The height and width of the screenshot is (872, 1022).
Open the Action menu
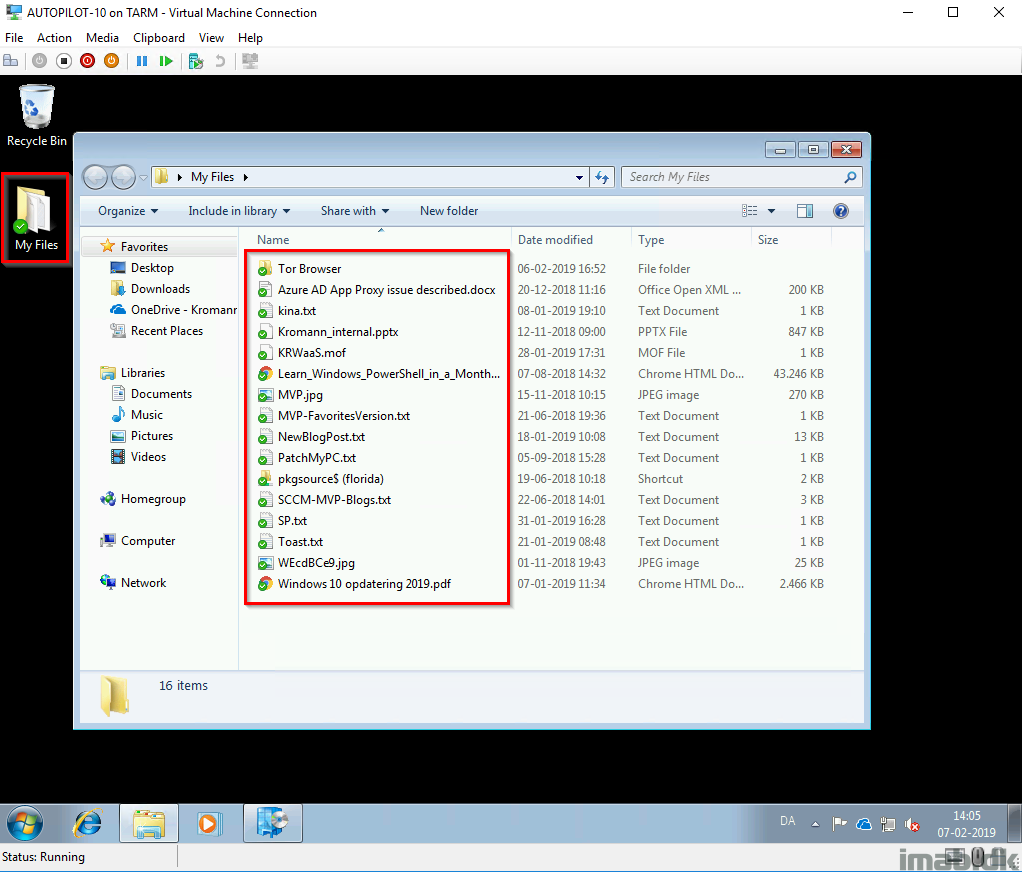(x=54, y=38)
